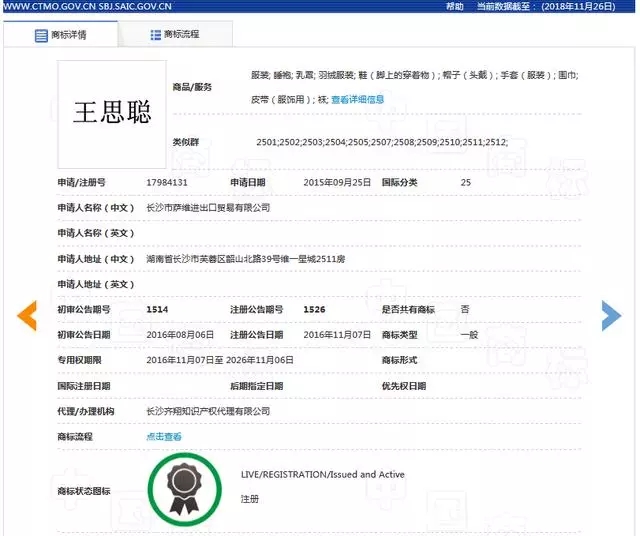Open the 点击查看 trademark process link
The height and width of the screenshot is (536, 640).
coord(164,437)
